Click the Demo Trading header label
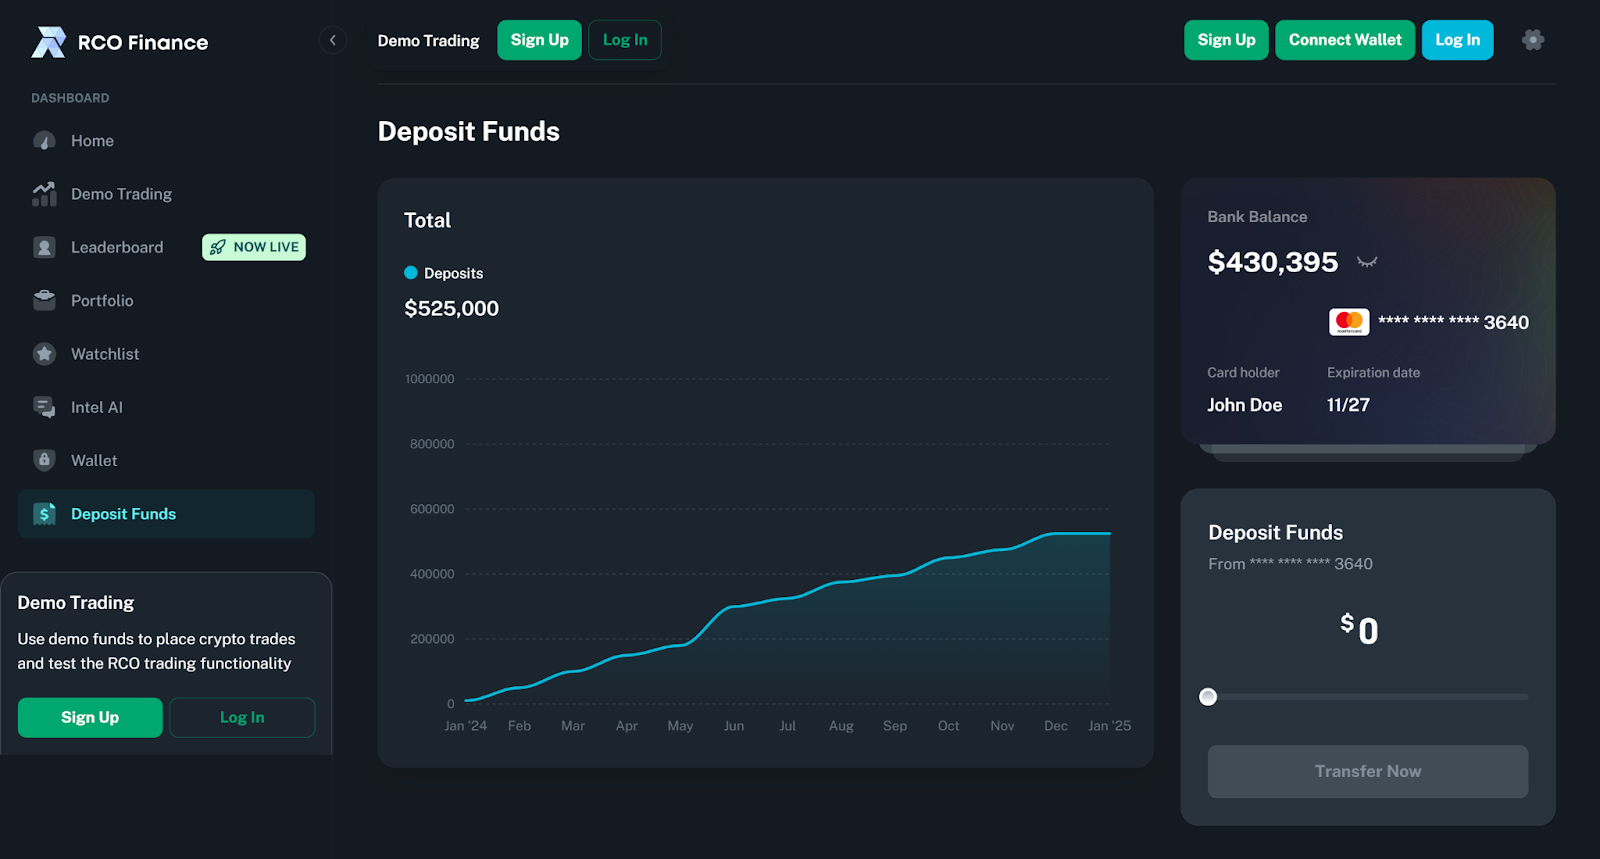The image size is (1600, 859). click(x=428, y=41)
